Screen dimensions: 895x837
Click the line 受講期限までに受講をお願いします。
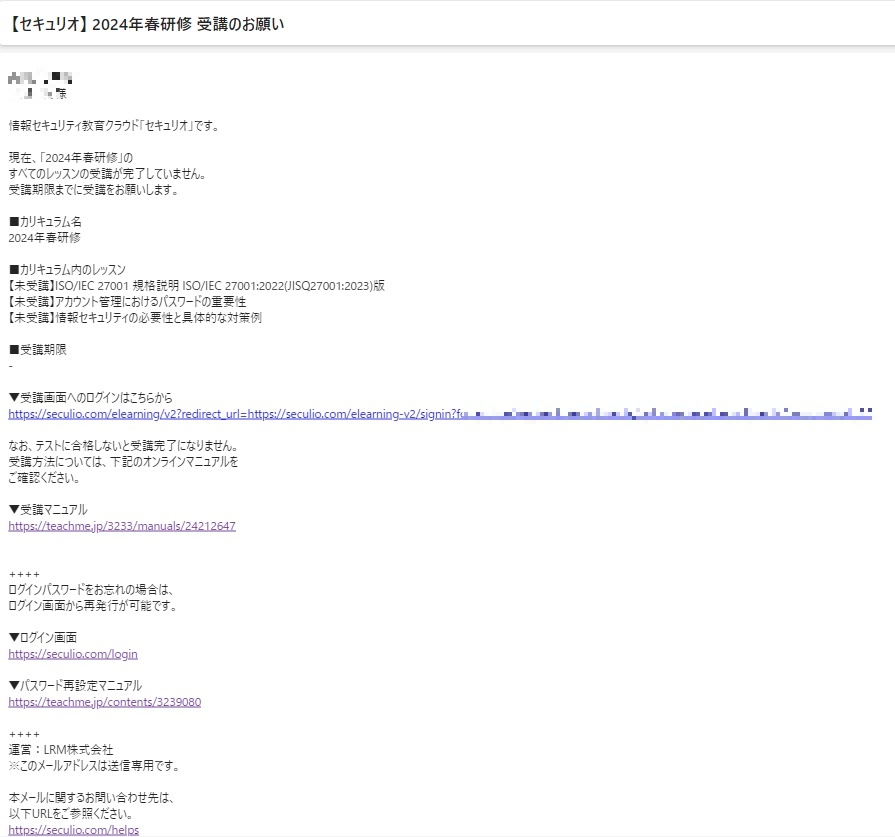(94, 190)
